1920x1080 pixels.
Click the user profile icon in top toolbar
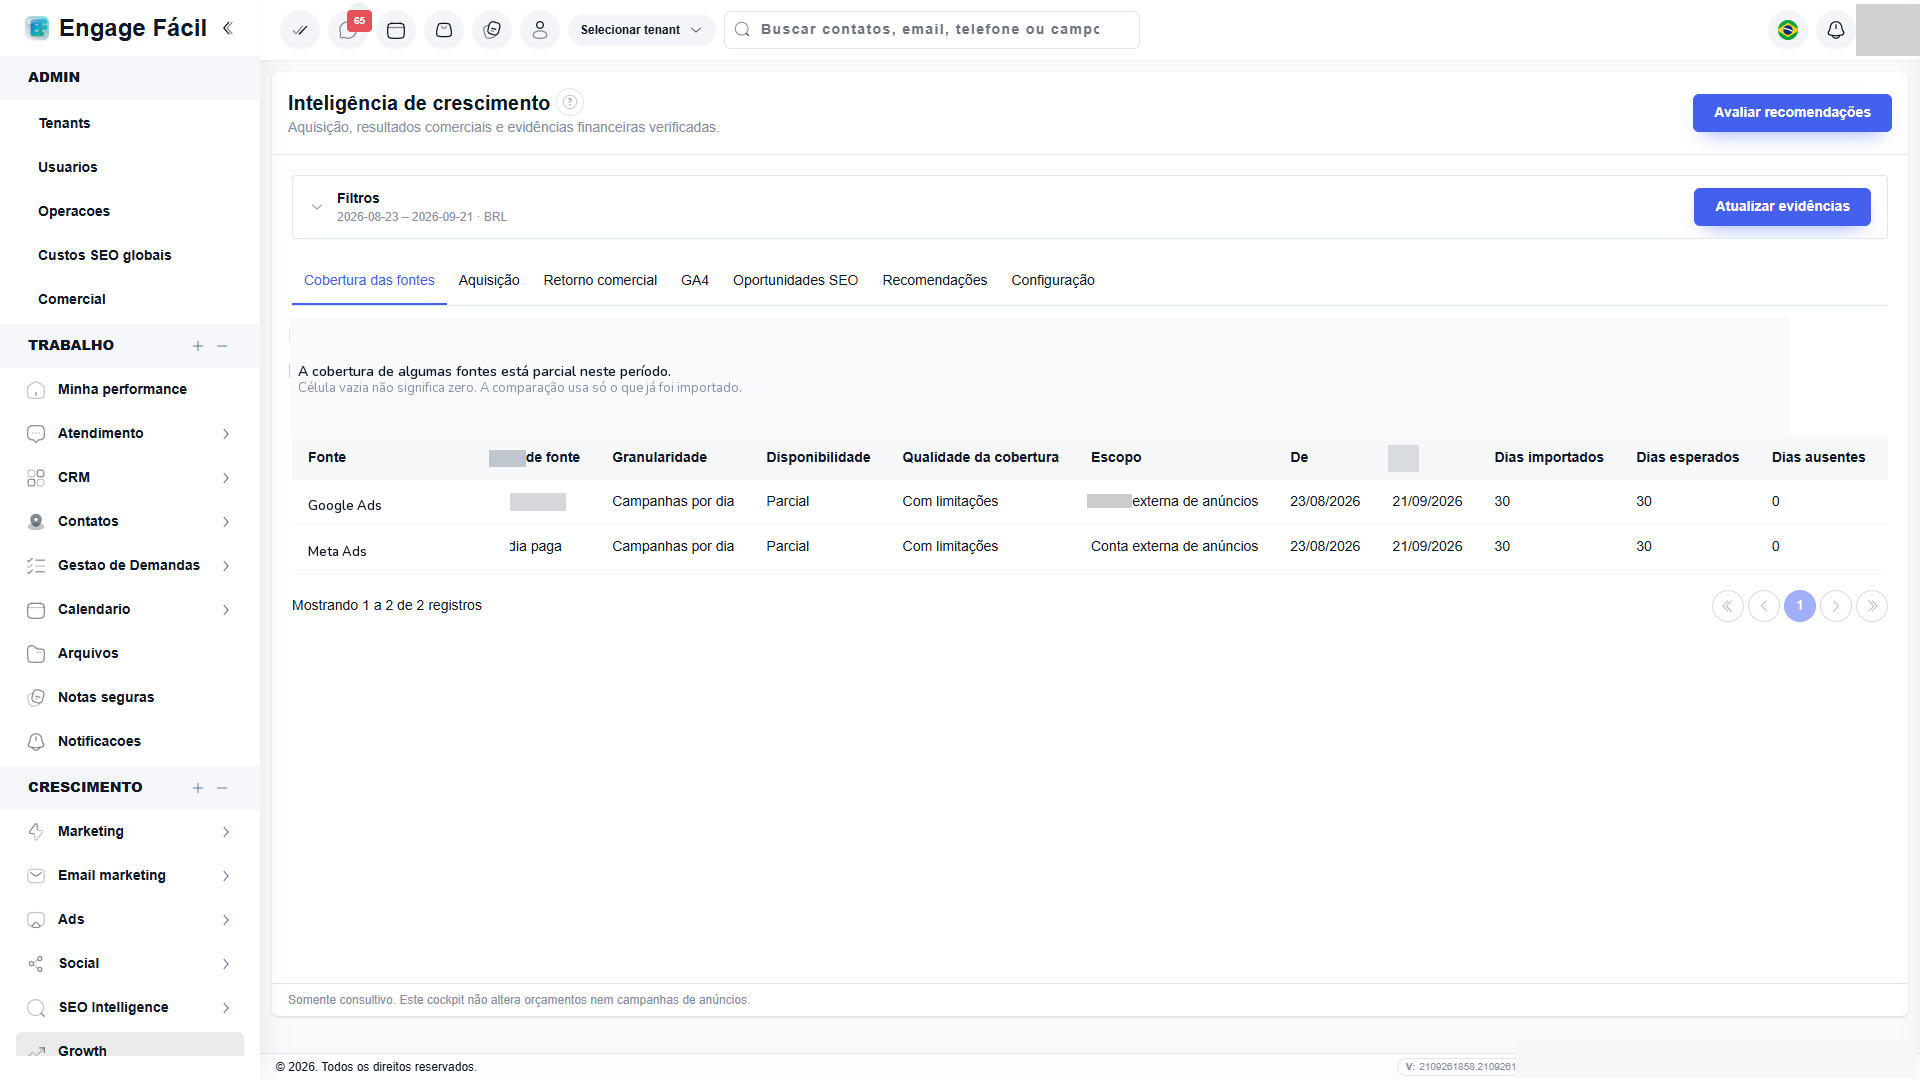point(540,30)
